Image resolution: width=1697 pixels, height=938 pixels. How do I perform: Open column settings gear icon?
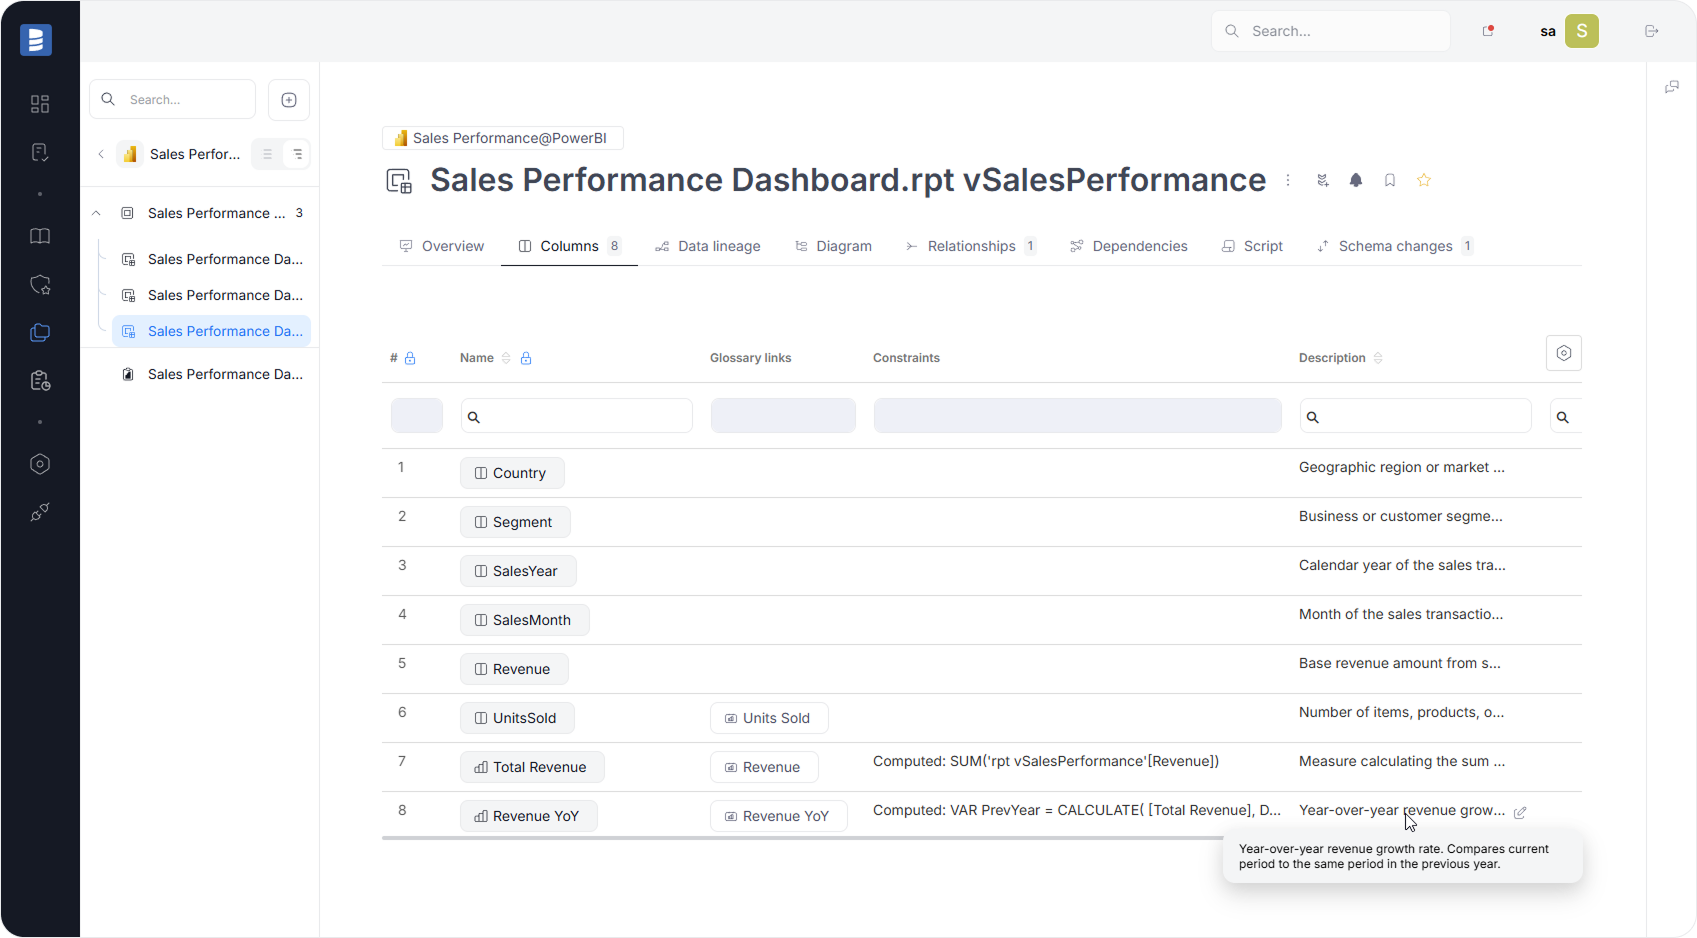point(1563,353)
